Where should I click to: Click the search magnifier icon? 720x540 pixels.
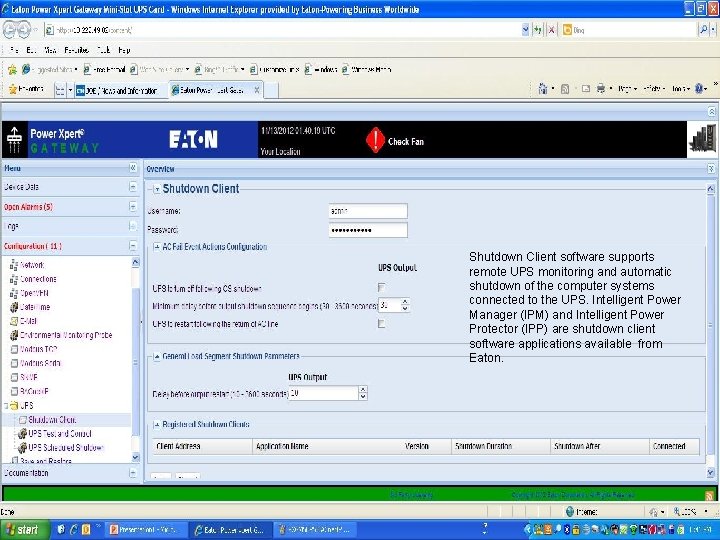pos(703,30)
